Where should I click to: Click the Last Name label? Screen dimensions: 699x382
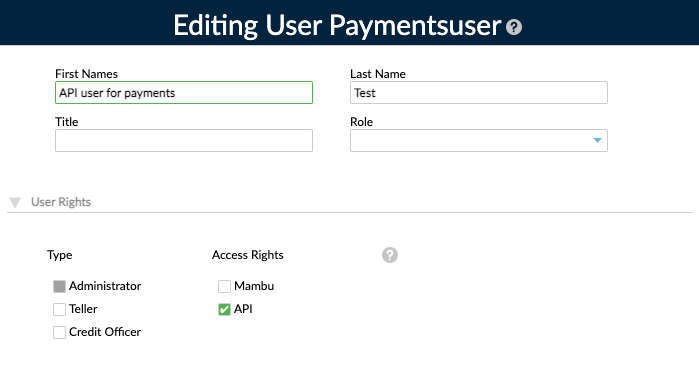click(378, 74)
